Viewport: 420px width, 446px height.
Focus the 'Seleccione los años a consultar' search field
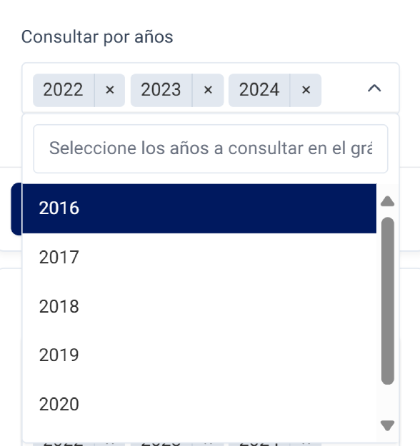pyautogui.click(x=211, y=149)
